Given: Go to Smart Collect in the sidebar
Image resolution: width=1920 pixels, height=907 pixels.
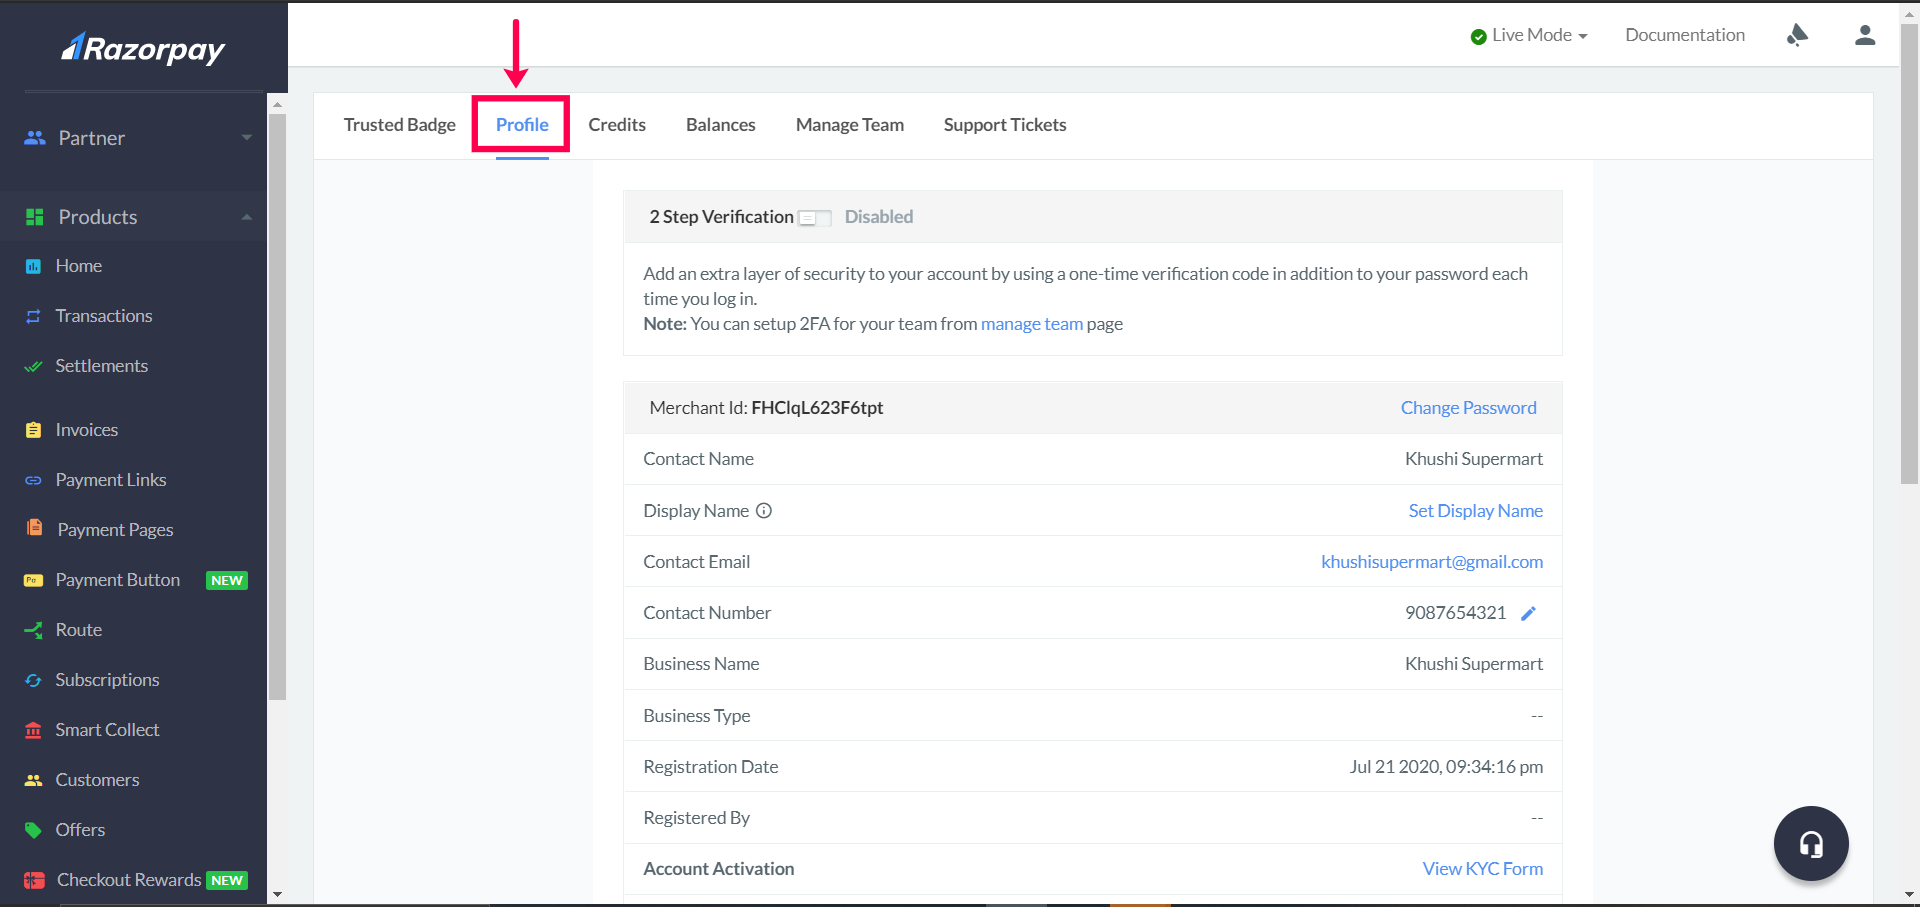Looking at the screenshot, I should point(107,730).
